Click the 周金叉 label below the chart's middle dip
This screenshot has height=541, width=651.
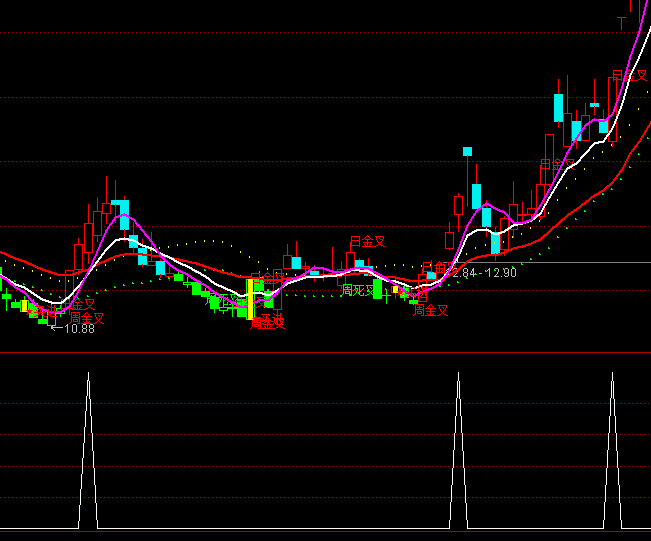click(430, 310)
